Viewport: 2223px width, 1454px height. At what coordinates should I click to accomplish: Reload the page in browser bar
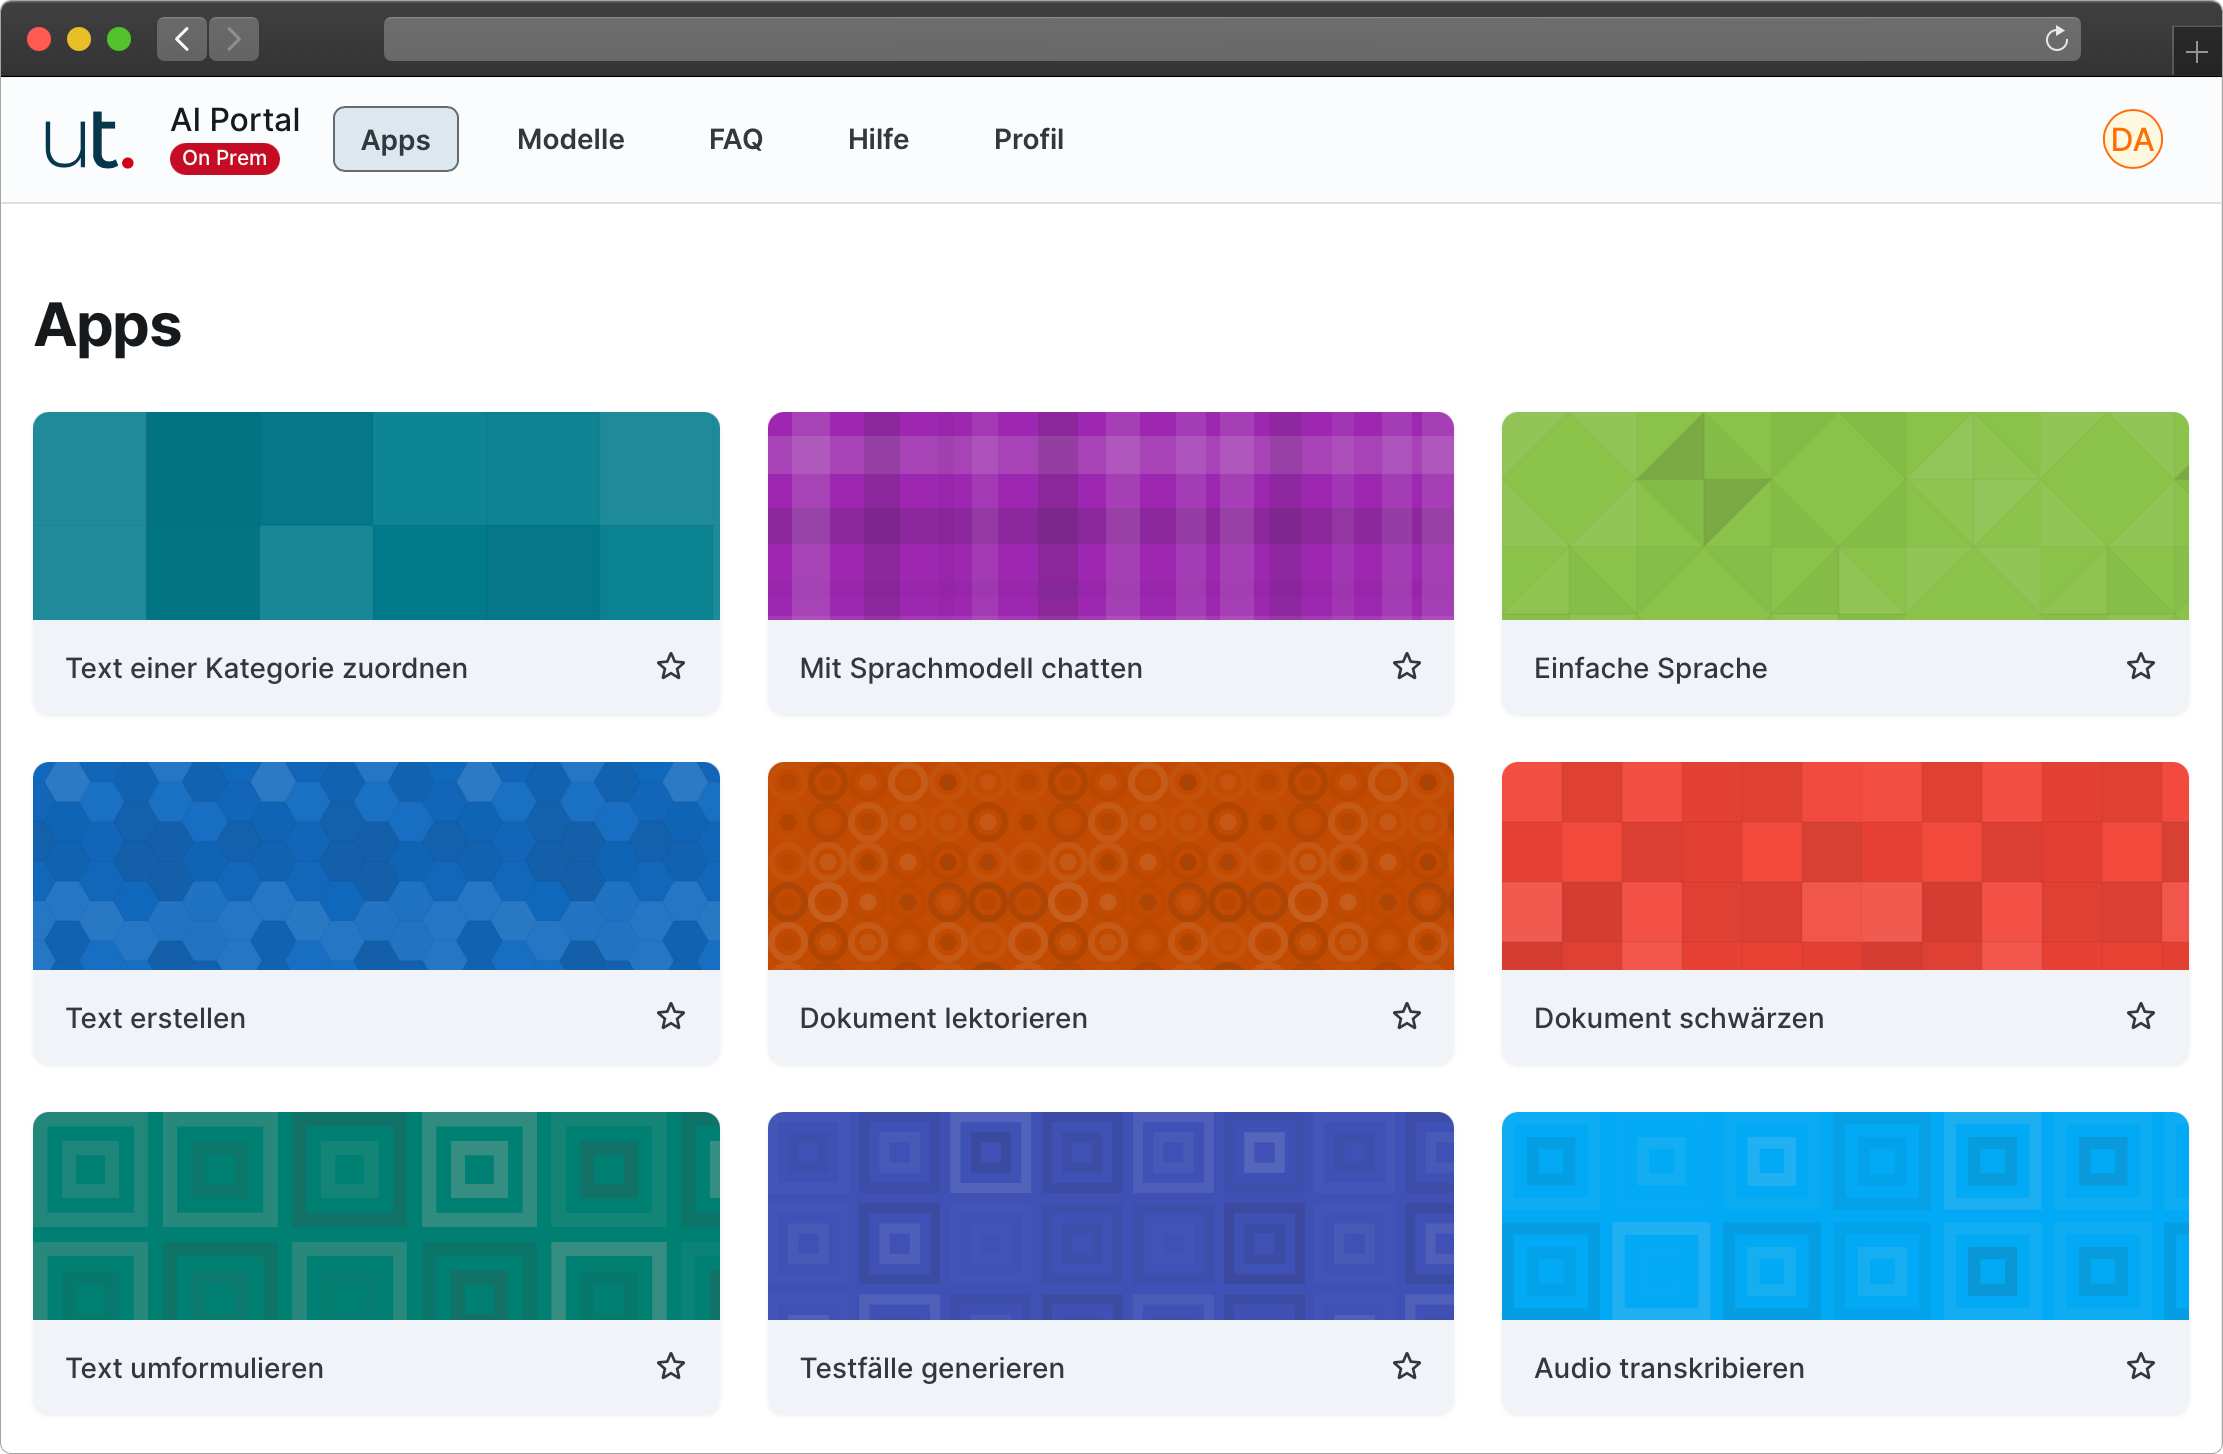coord(2056,39)
